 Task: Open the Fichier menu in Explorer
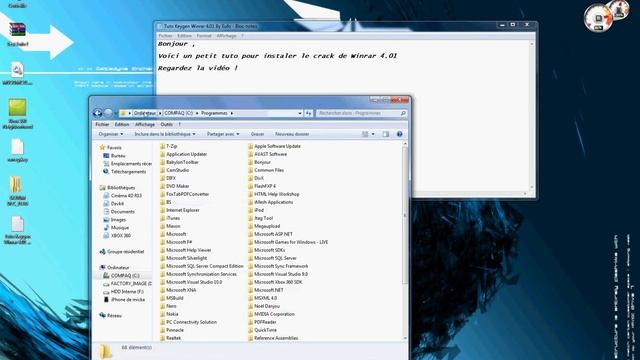102,124
